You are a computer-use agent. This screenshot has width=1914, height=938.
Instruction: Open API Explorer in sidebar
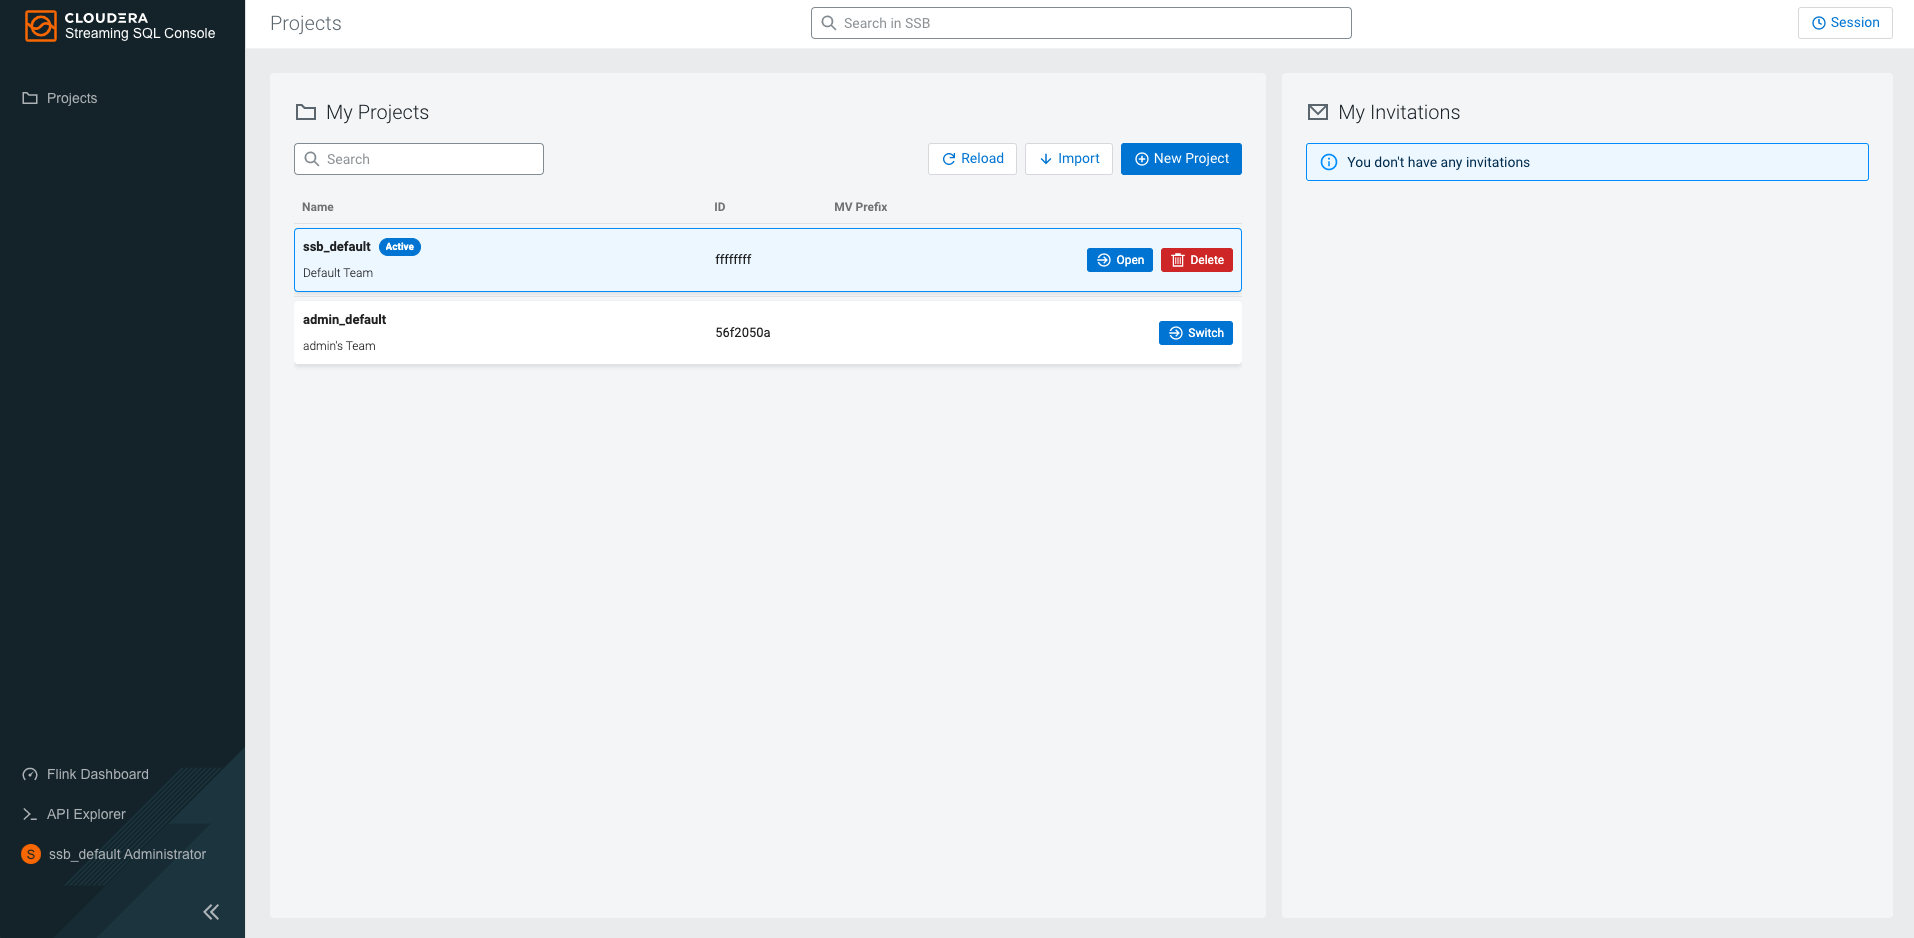point(86,814)
